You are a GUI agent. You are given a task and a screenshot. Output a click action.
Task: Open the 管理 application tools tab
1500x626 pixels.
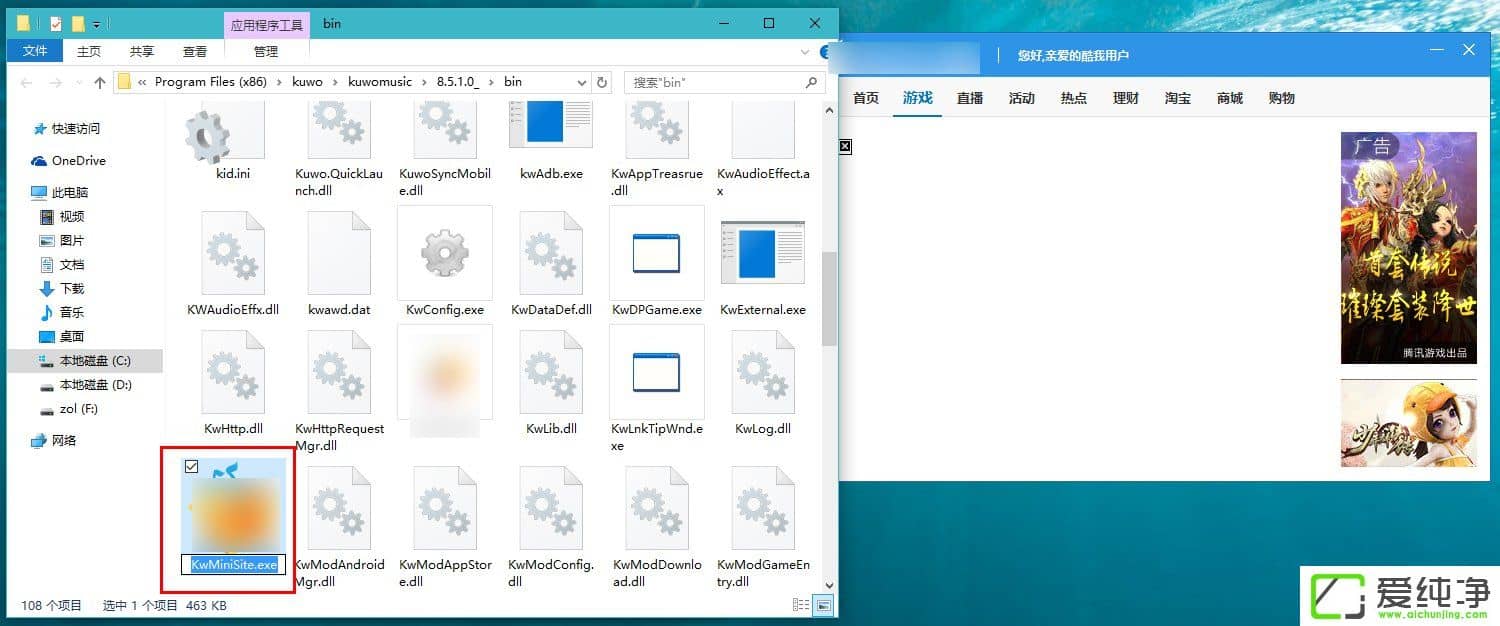265,51
